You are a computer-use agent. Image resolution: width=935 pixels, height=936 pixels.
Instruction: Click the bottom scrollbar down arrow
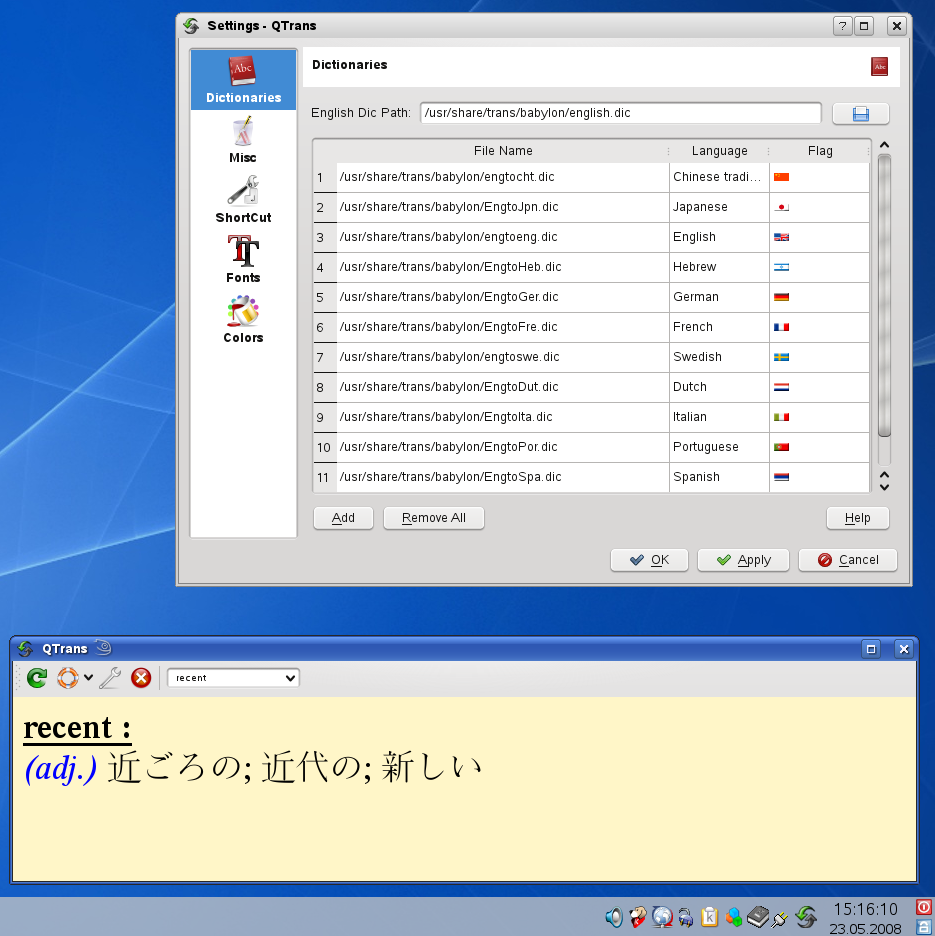884,487
